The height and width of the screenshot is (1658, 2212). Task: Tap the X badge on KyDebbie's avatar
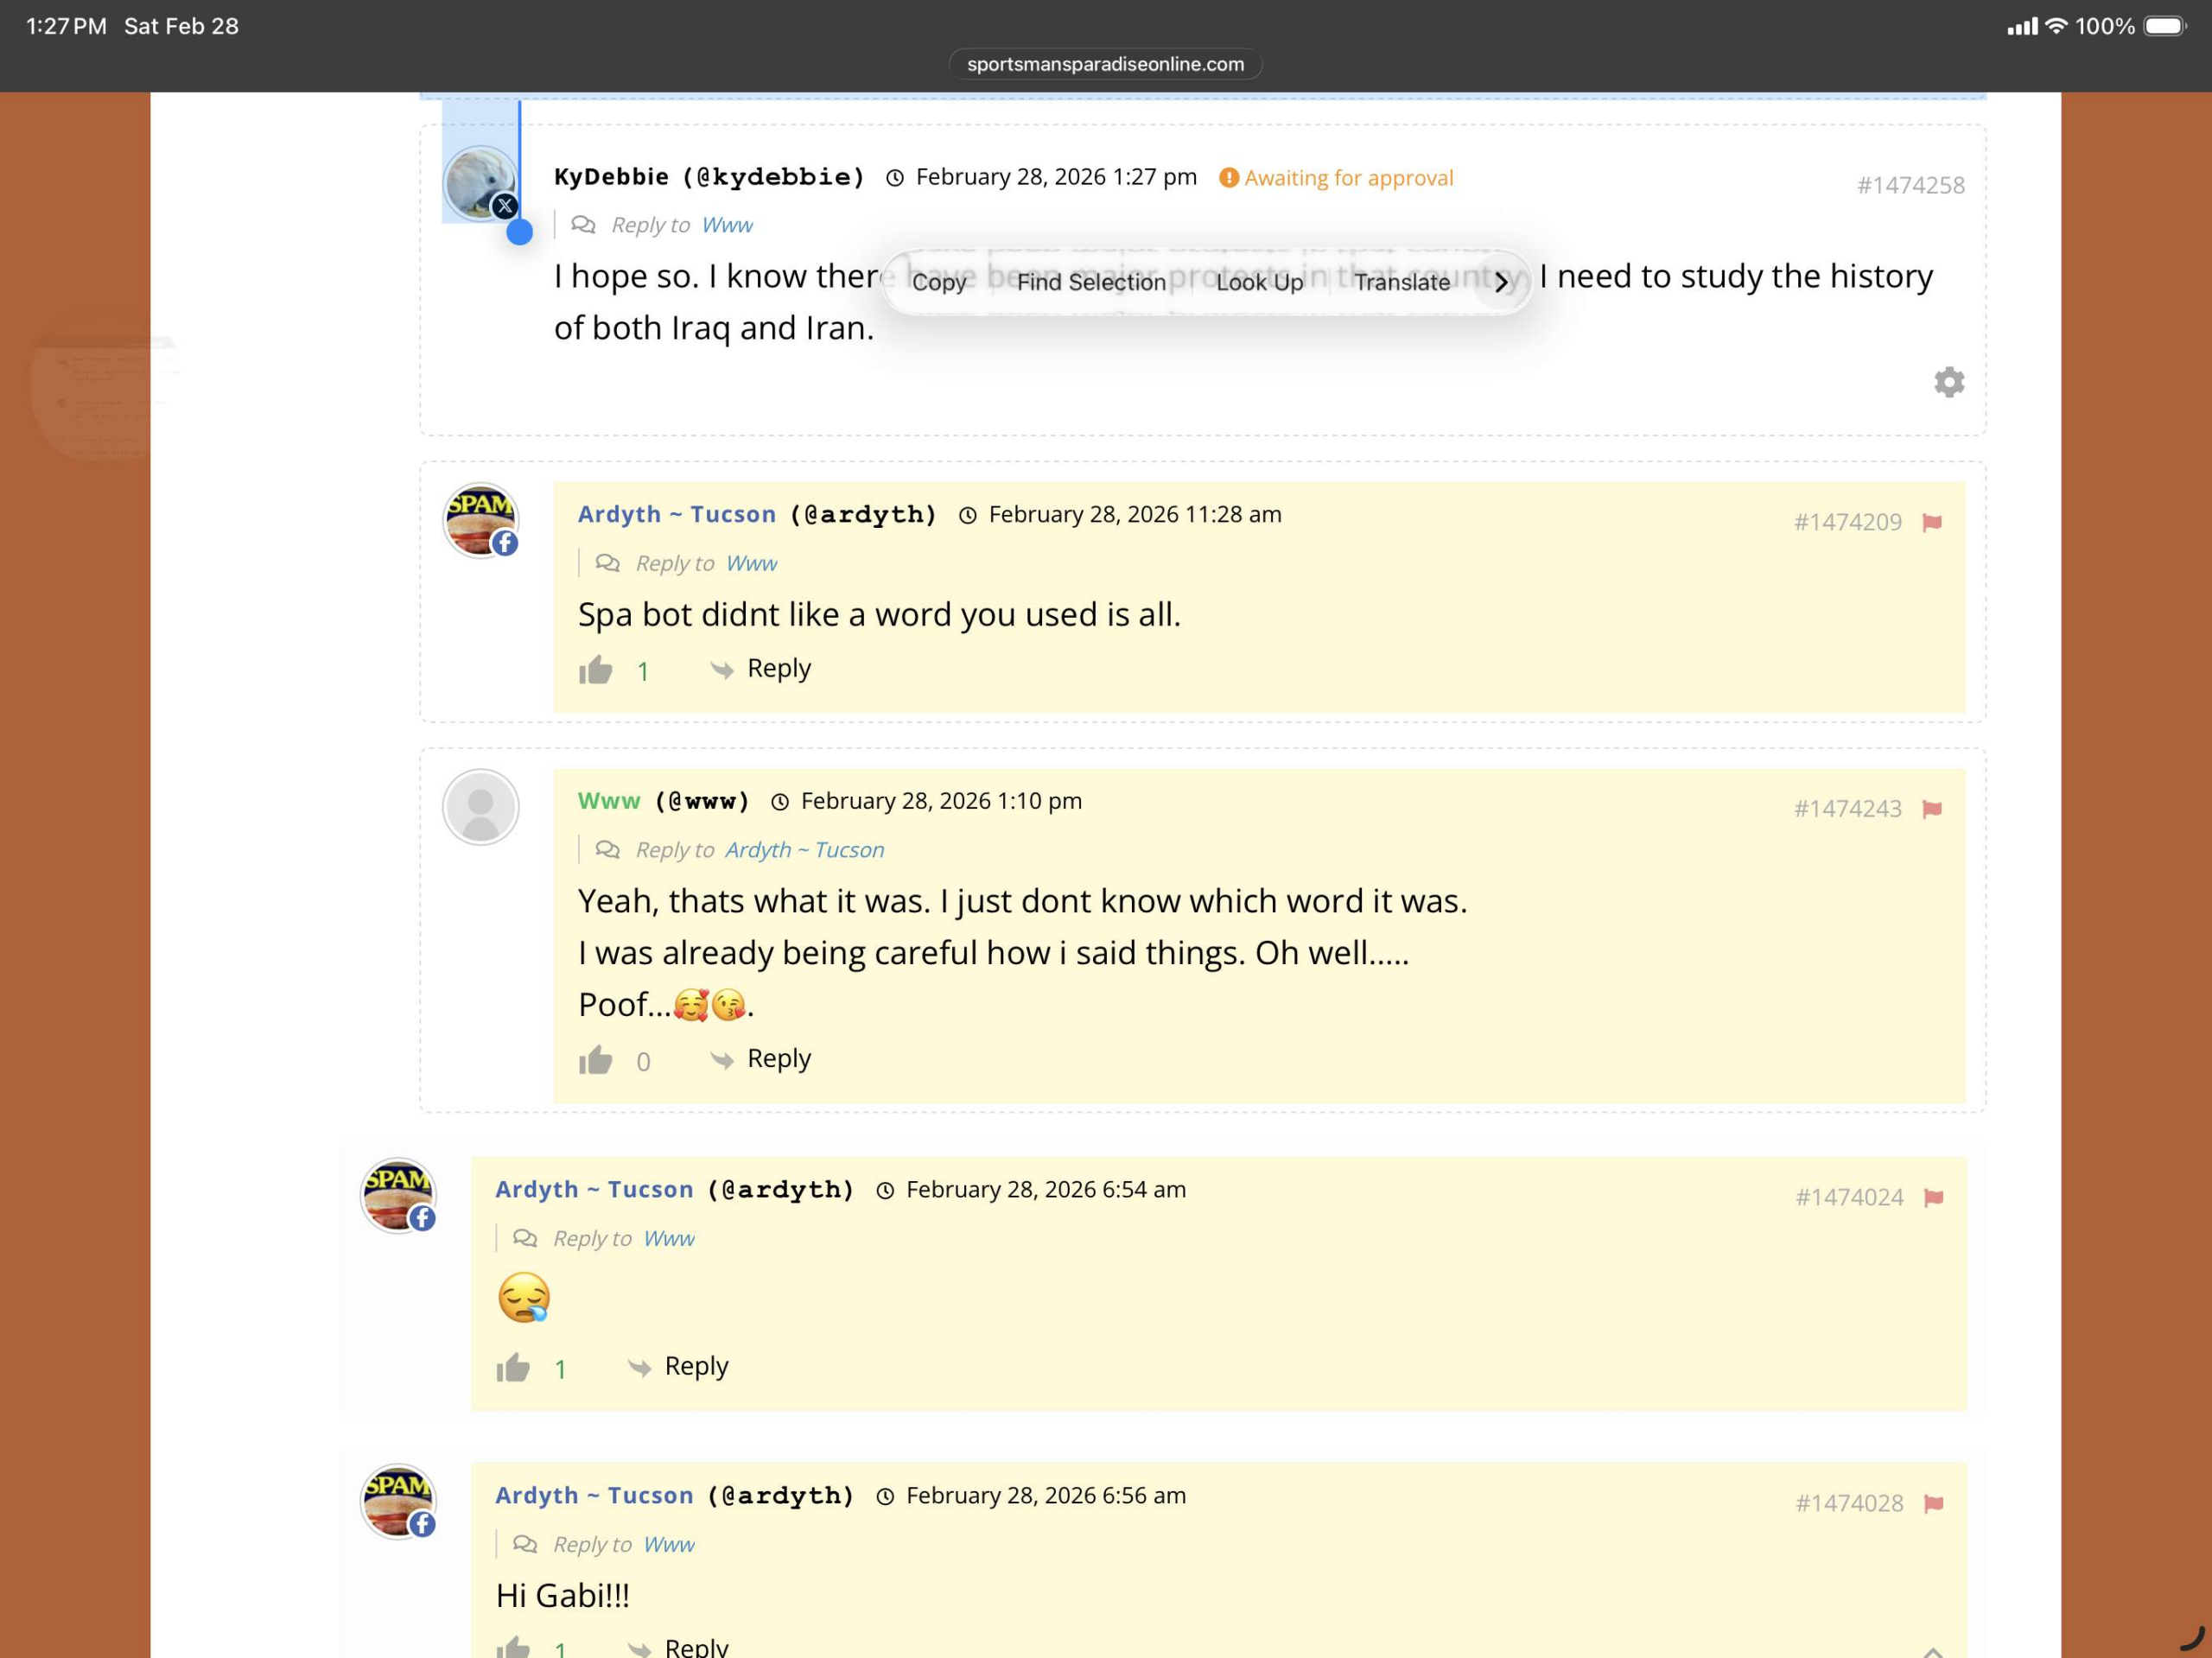point(505,206)
